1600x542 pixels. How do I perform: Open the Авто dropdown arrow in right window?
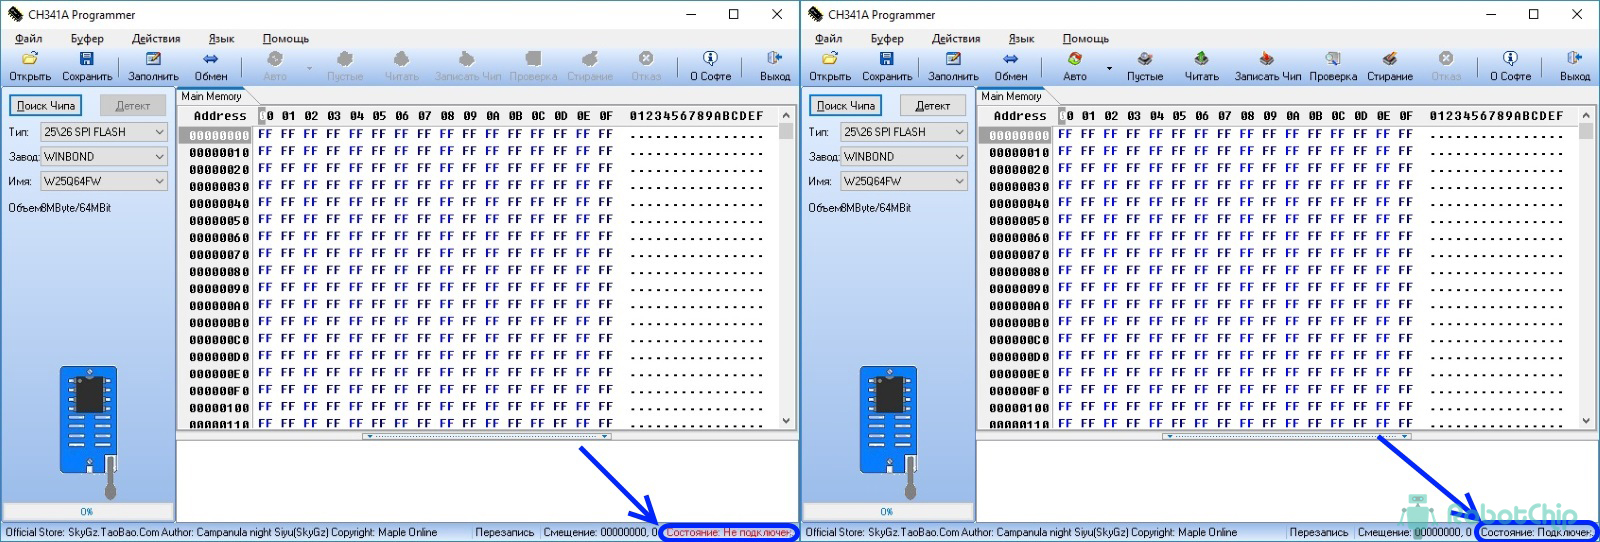click(x=1109, y=69)
